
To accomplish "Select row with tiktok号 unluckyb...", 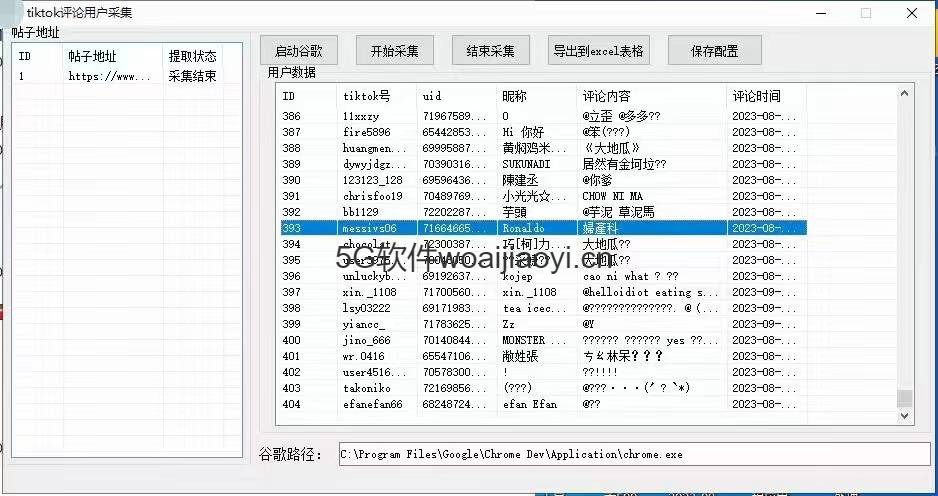I will (543, 276).
